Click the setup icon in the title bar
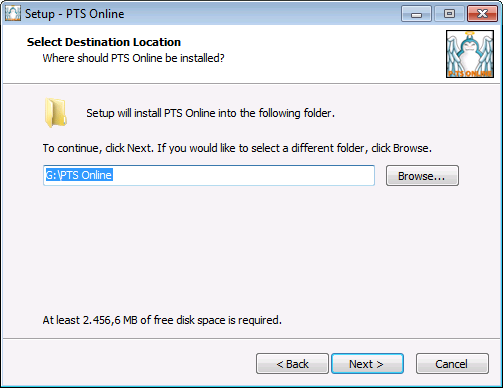Image resolution: width=503 pixels, height=388 pixels. point(13,14)
